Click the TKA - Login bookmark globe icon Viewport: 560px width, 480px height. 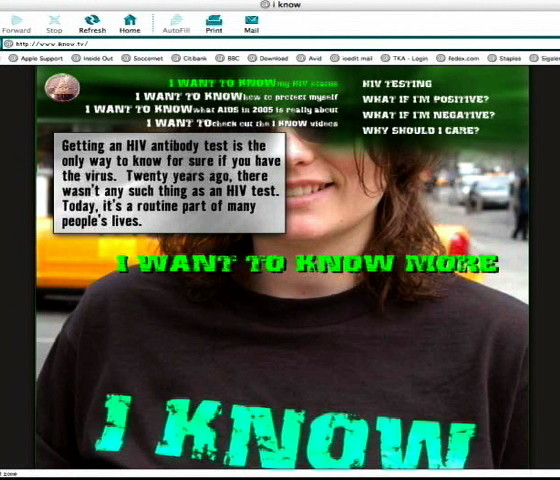[385, 58]
